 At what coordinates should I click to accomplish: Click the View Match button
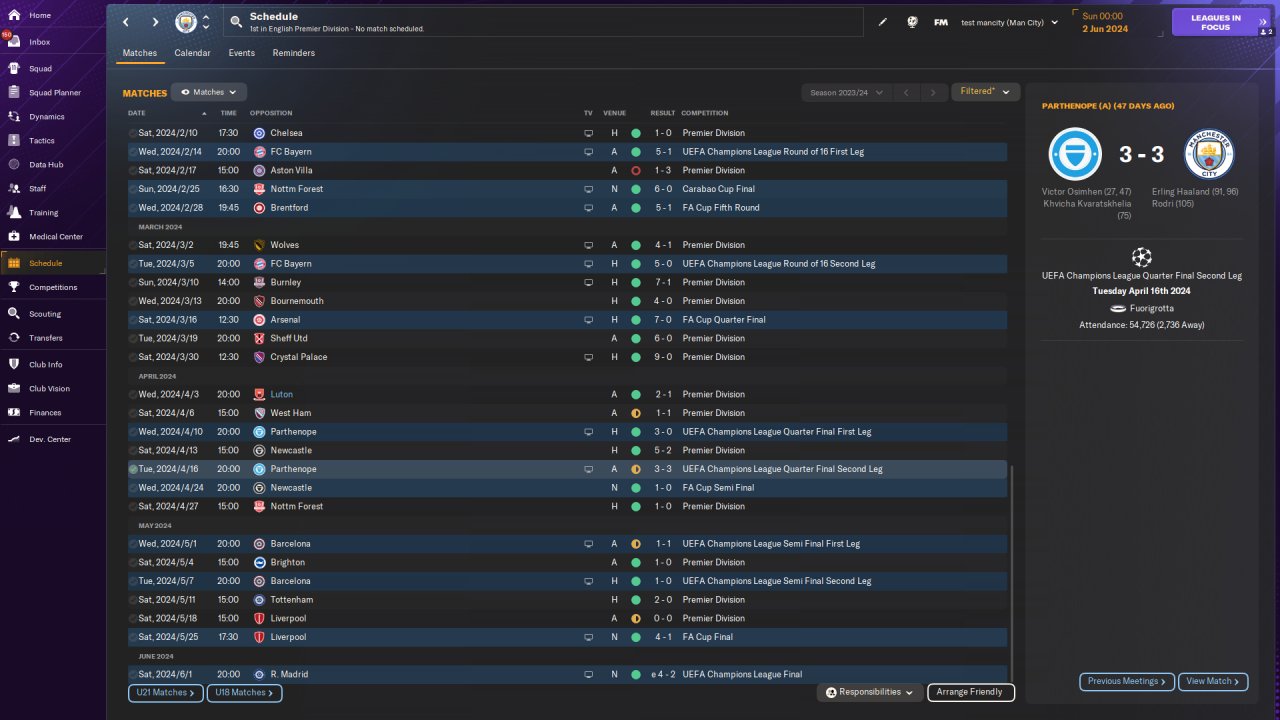(1213, 681)
